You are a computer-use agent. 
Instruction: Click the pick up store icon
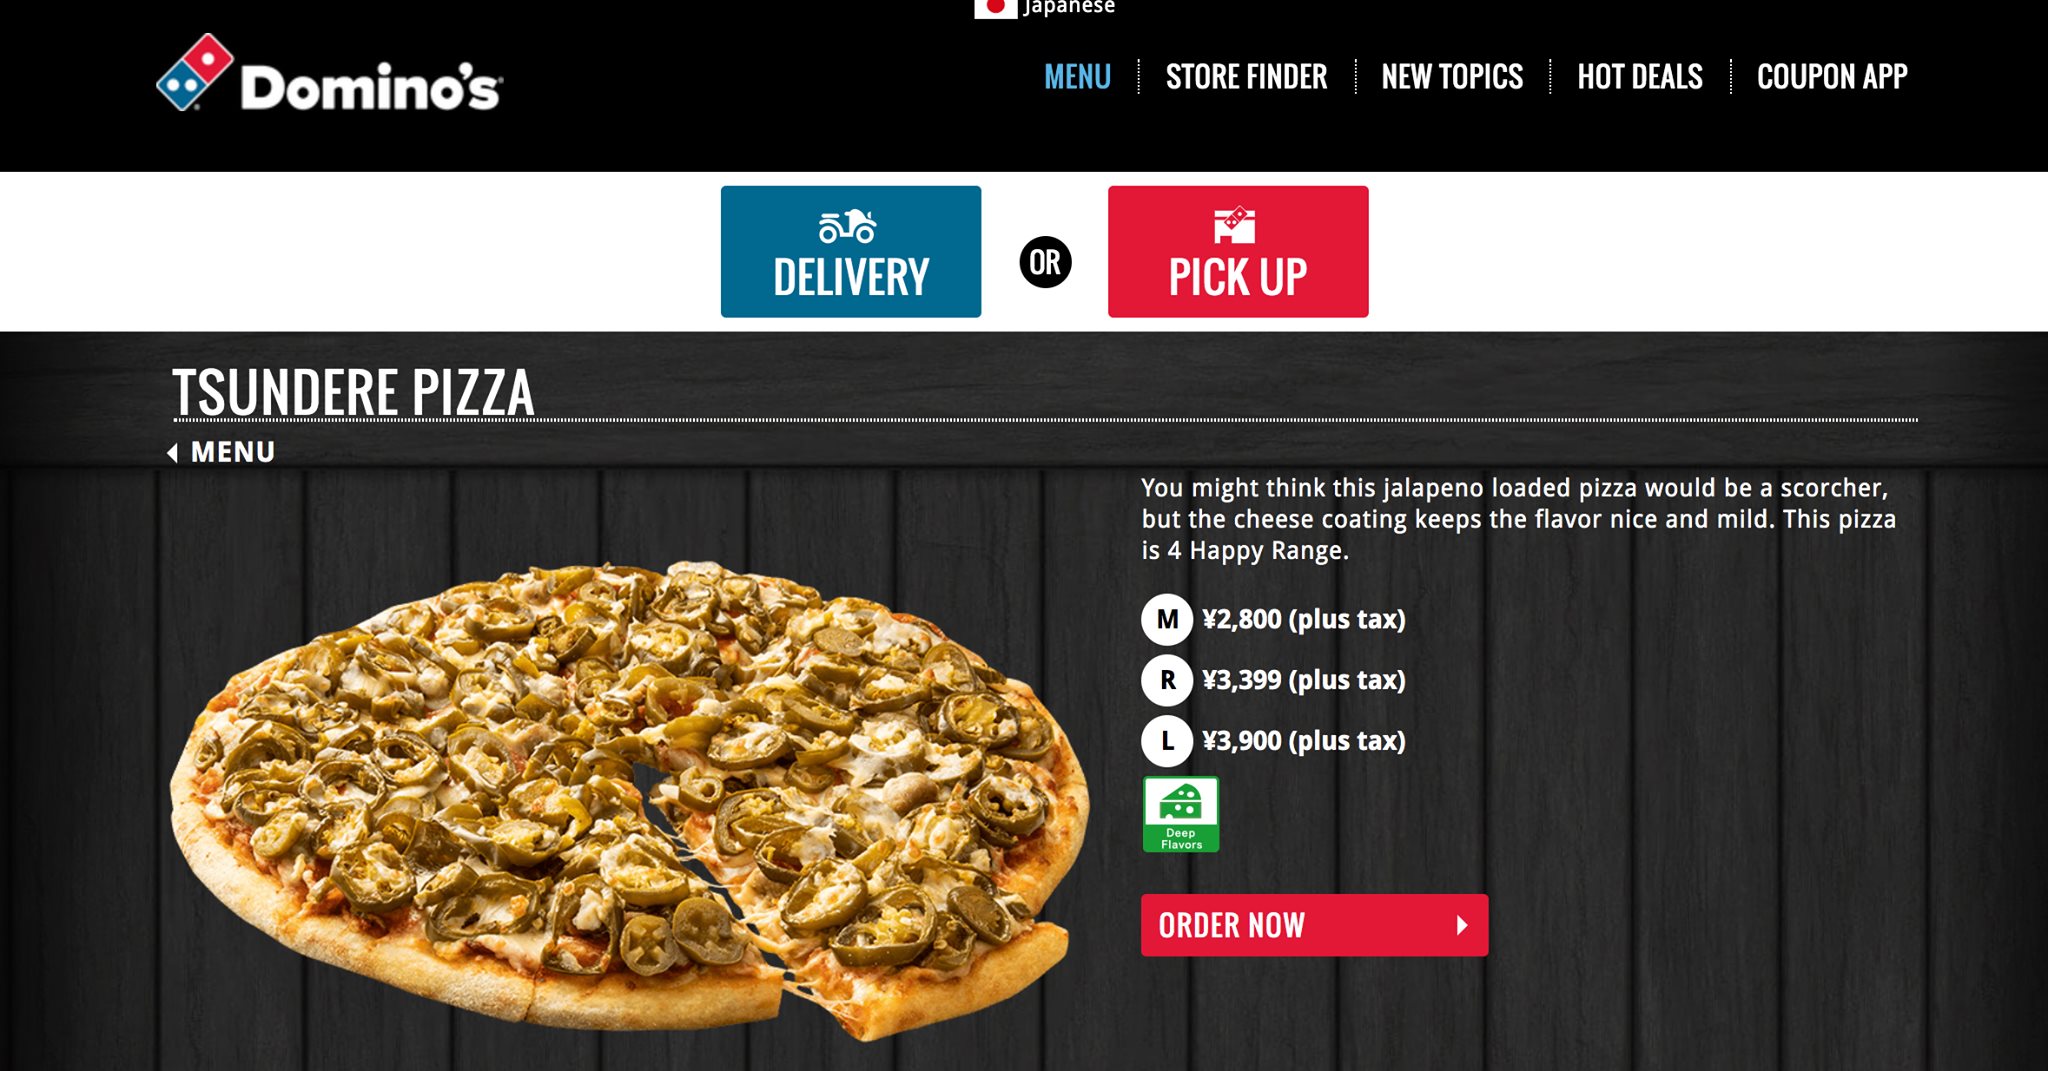coord(1235,225)
